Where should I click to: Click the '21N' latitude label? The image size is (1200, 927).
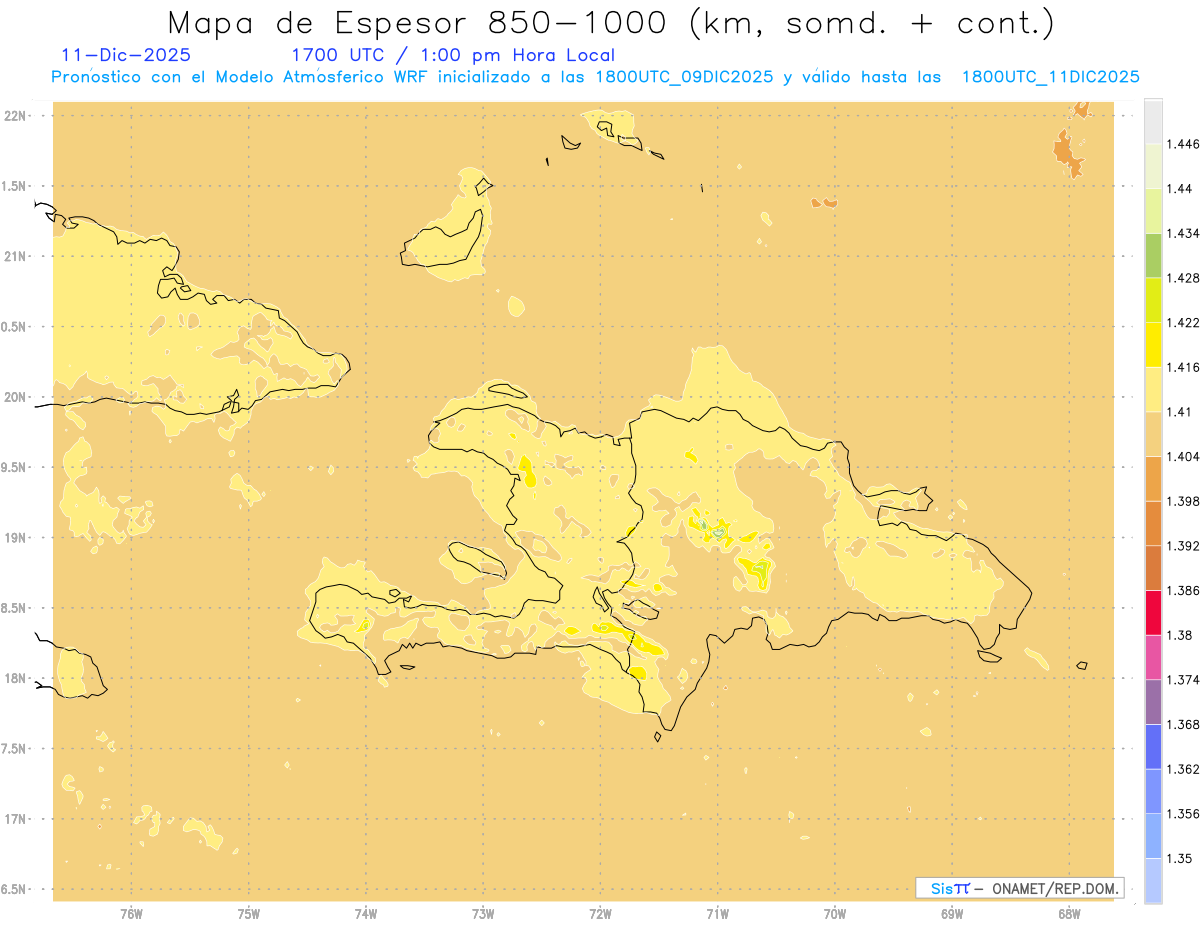point(15,256)
